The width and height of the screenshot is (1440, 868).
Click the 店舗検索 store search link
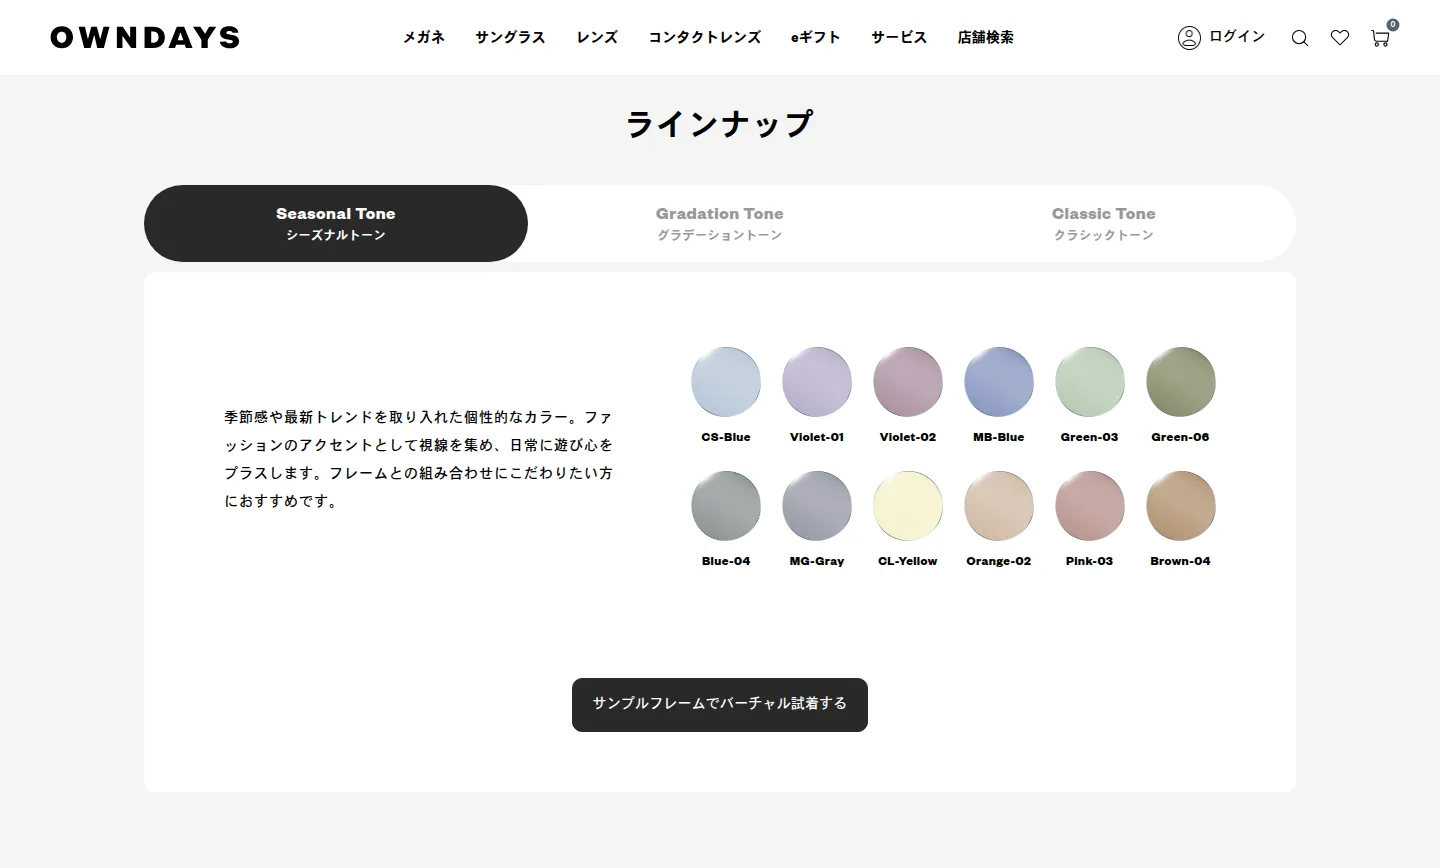coord(985,37)
